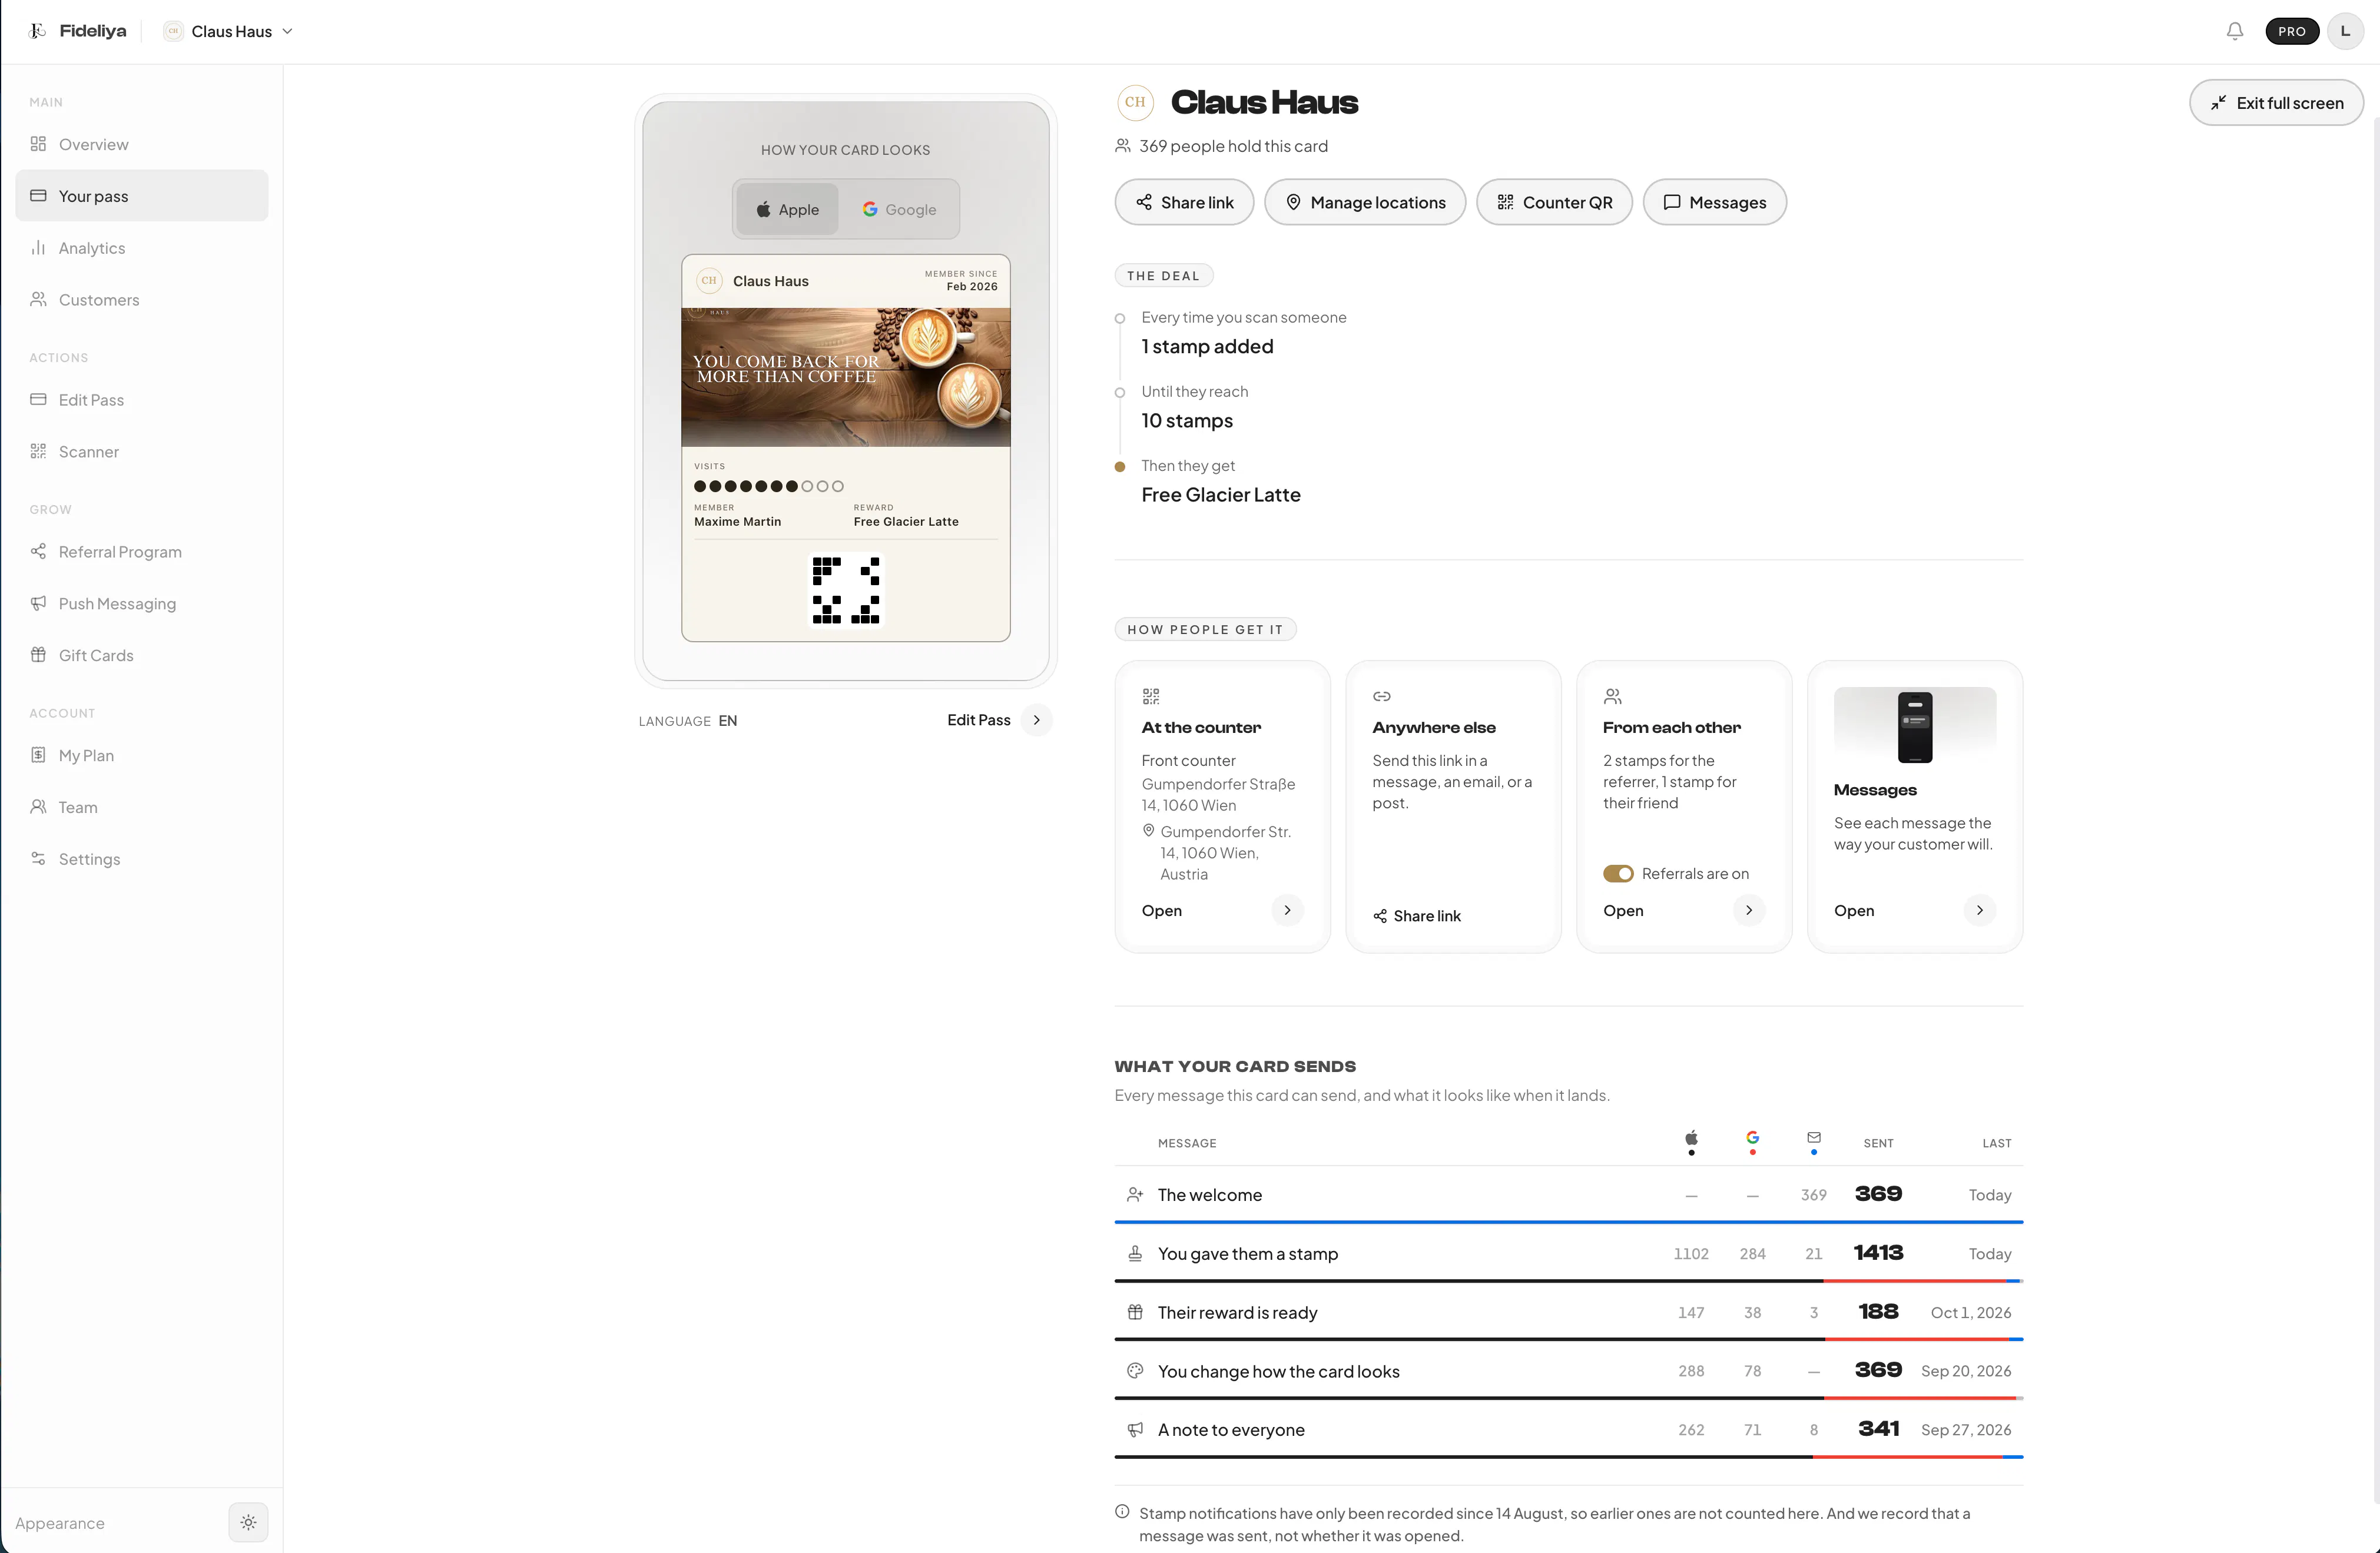Open Messages card arrow
This screenshot has height=1553, width=2380.
coord(1979,910)
